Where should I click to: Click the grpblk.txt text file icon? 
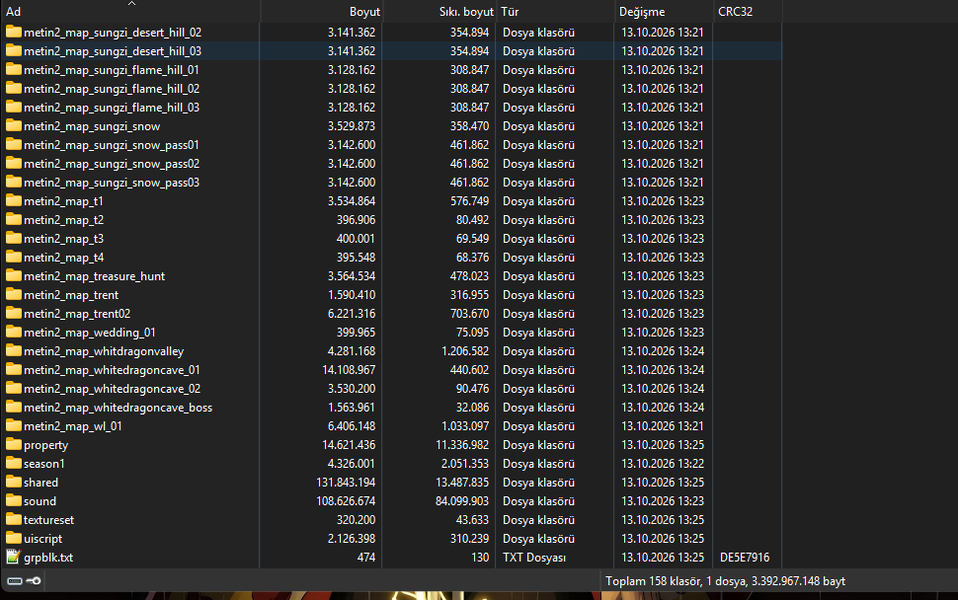13,557
